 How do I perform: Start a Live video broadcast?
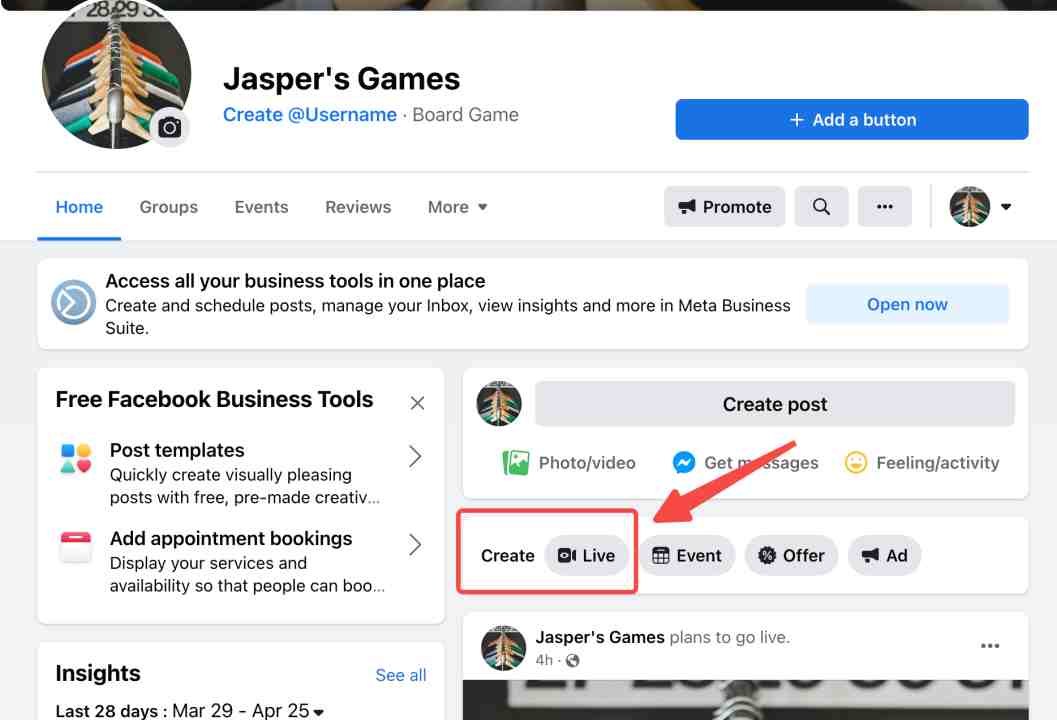click(586, 556)
